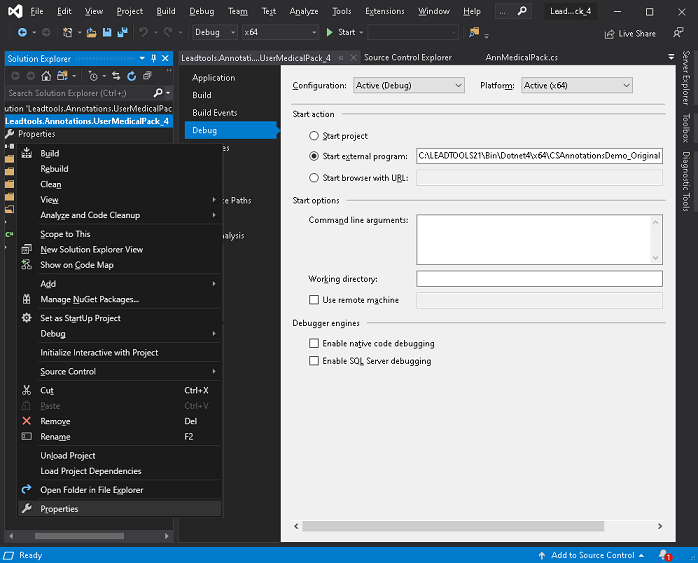The image size is (698, 563).
Task: Check the Use remote machine checkbox
Action: pos(314,300)
